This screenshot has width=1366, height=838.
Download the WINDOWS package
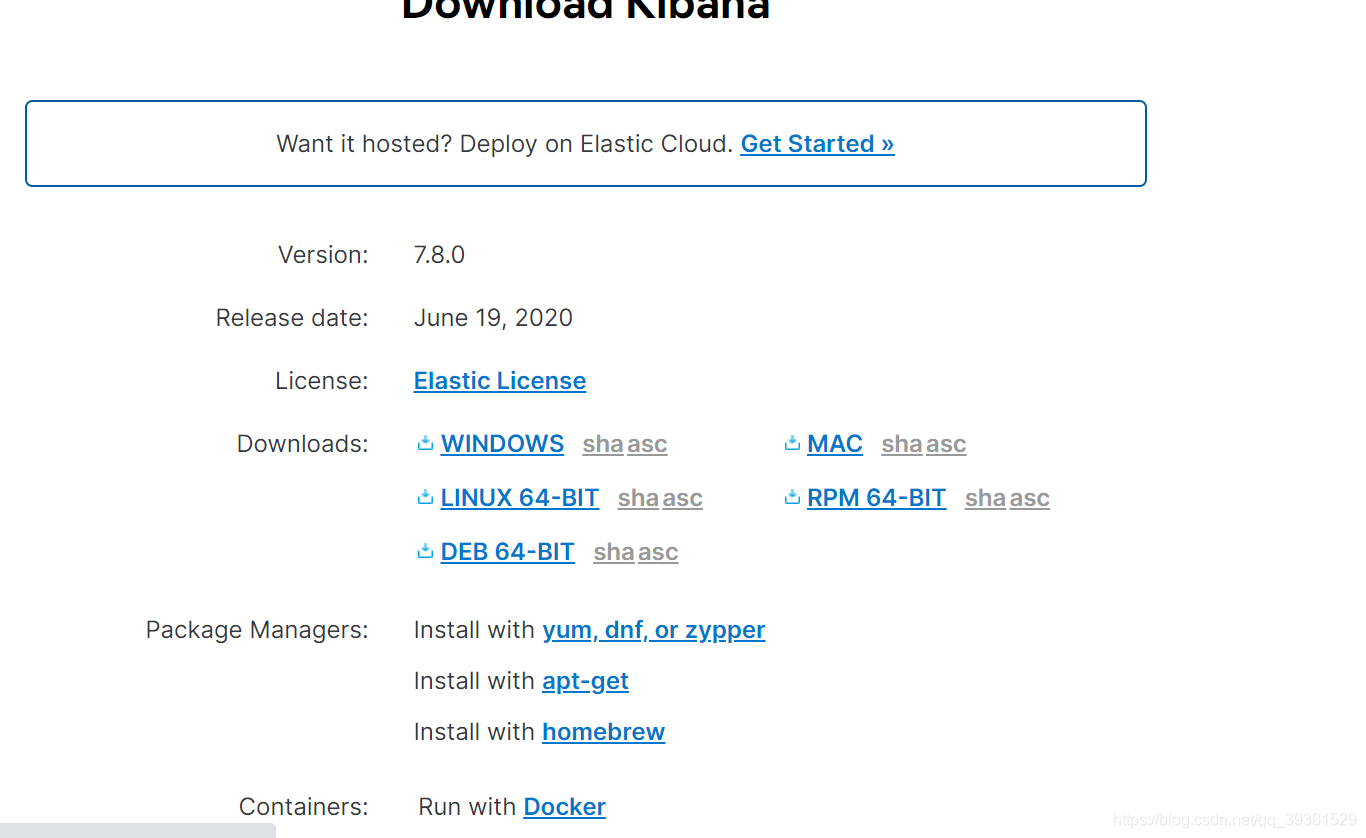[x=502, y=444]
